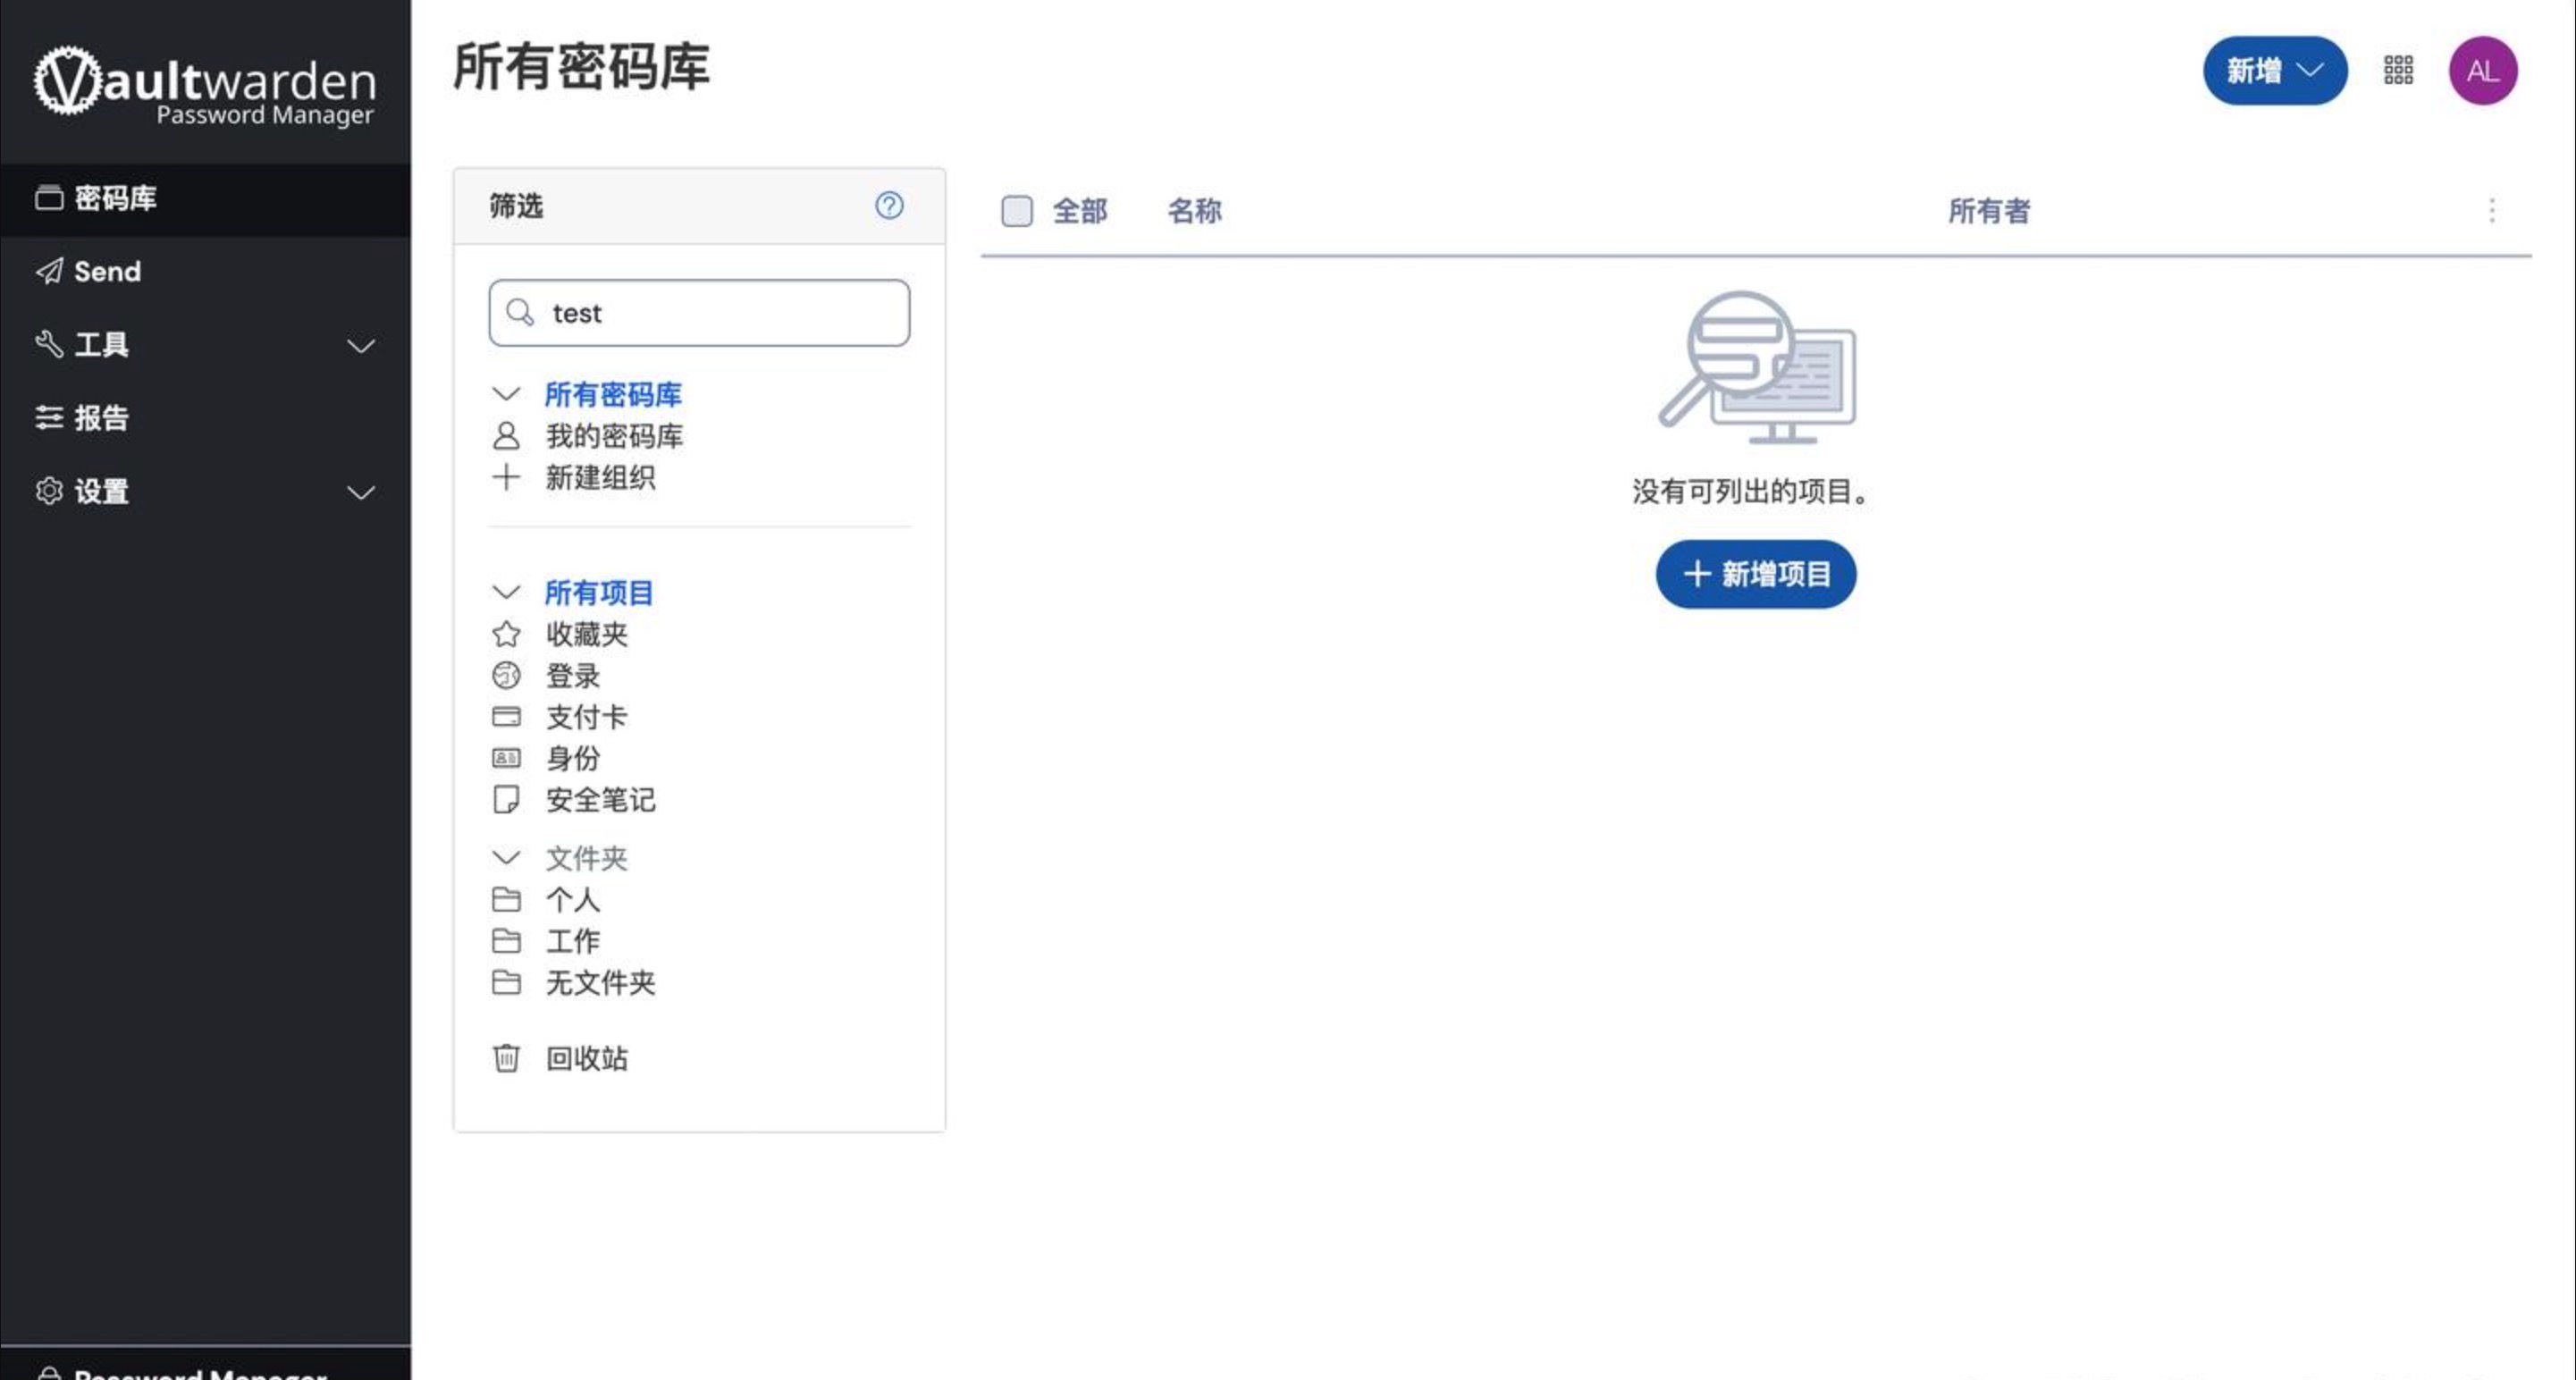This screenshot has height=1380, width=2576.
Task: Open the 密码库 vault menu item
Action: (205, 198)
